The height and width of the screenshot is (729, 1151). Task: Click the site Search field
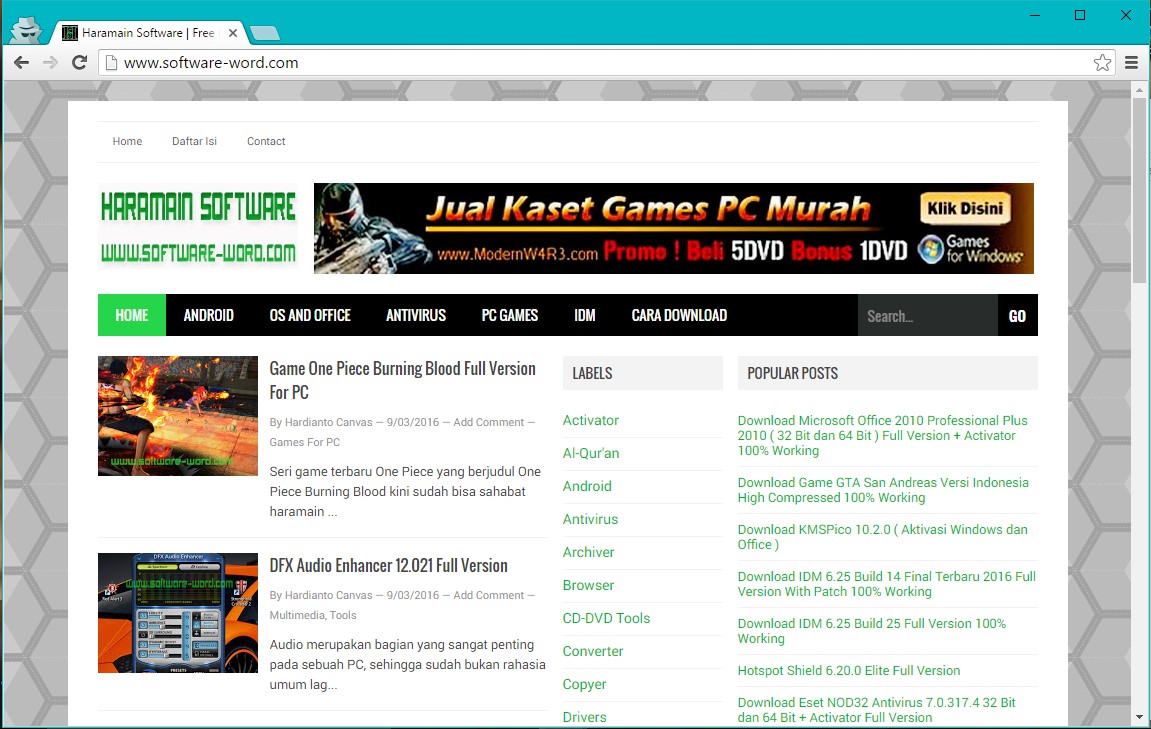tap(928, 316)
